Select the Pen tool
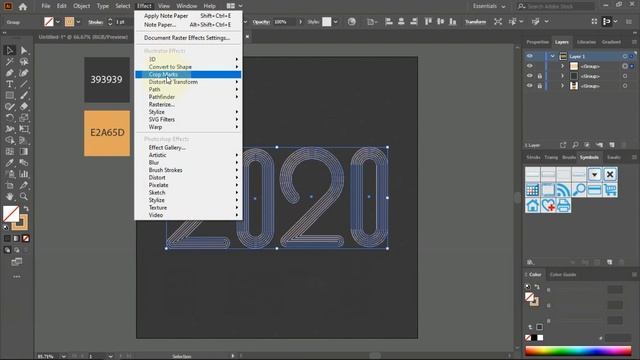 coord(9,73)
